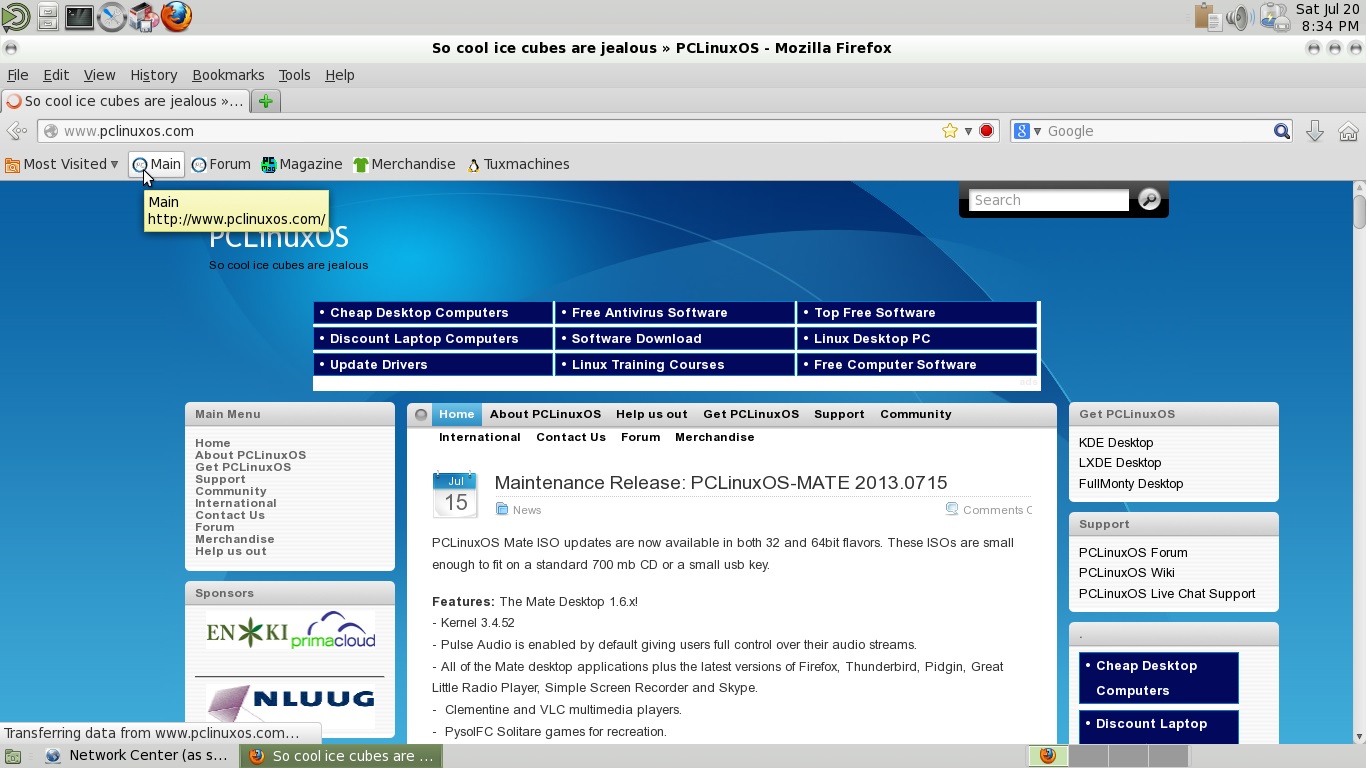Open Get PCLinuxOS in site navigation bar
Viewport: 1366px width, 768px height.
751,414
